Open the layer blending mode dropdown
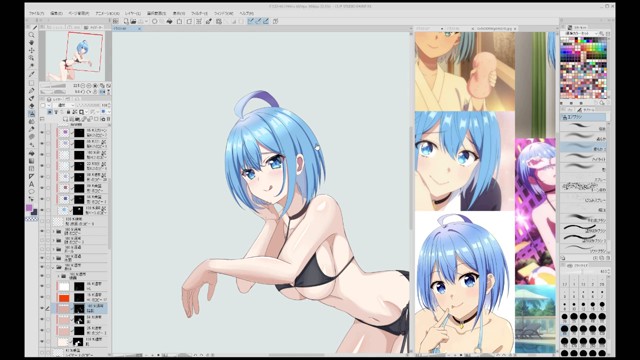 (65, 105)
